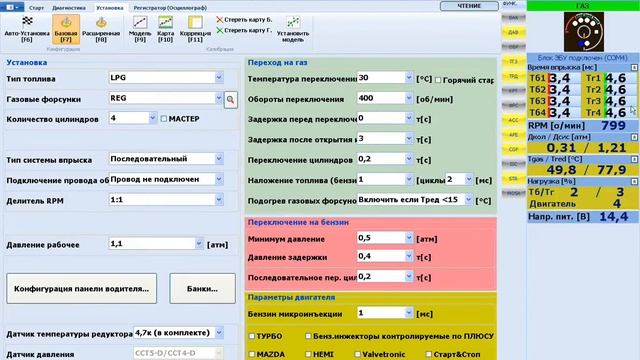Open Конфигурация панели водителя...

pos(81,289)
